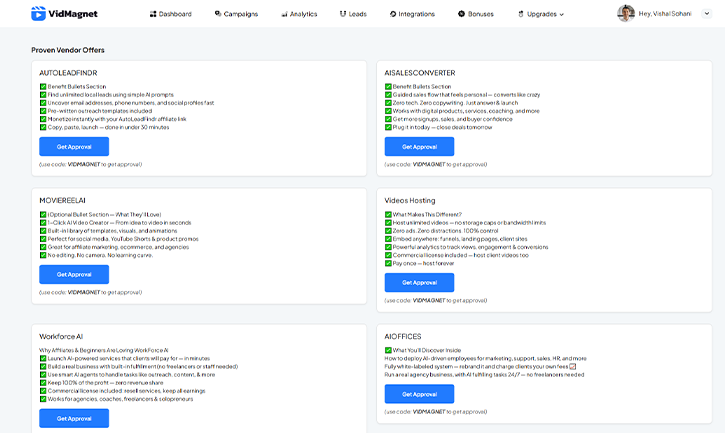Click the AISALESCONVERTER card title
The height and width of the screenshot is (433, 725).
pos(420,73)
